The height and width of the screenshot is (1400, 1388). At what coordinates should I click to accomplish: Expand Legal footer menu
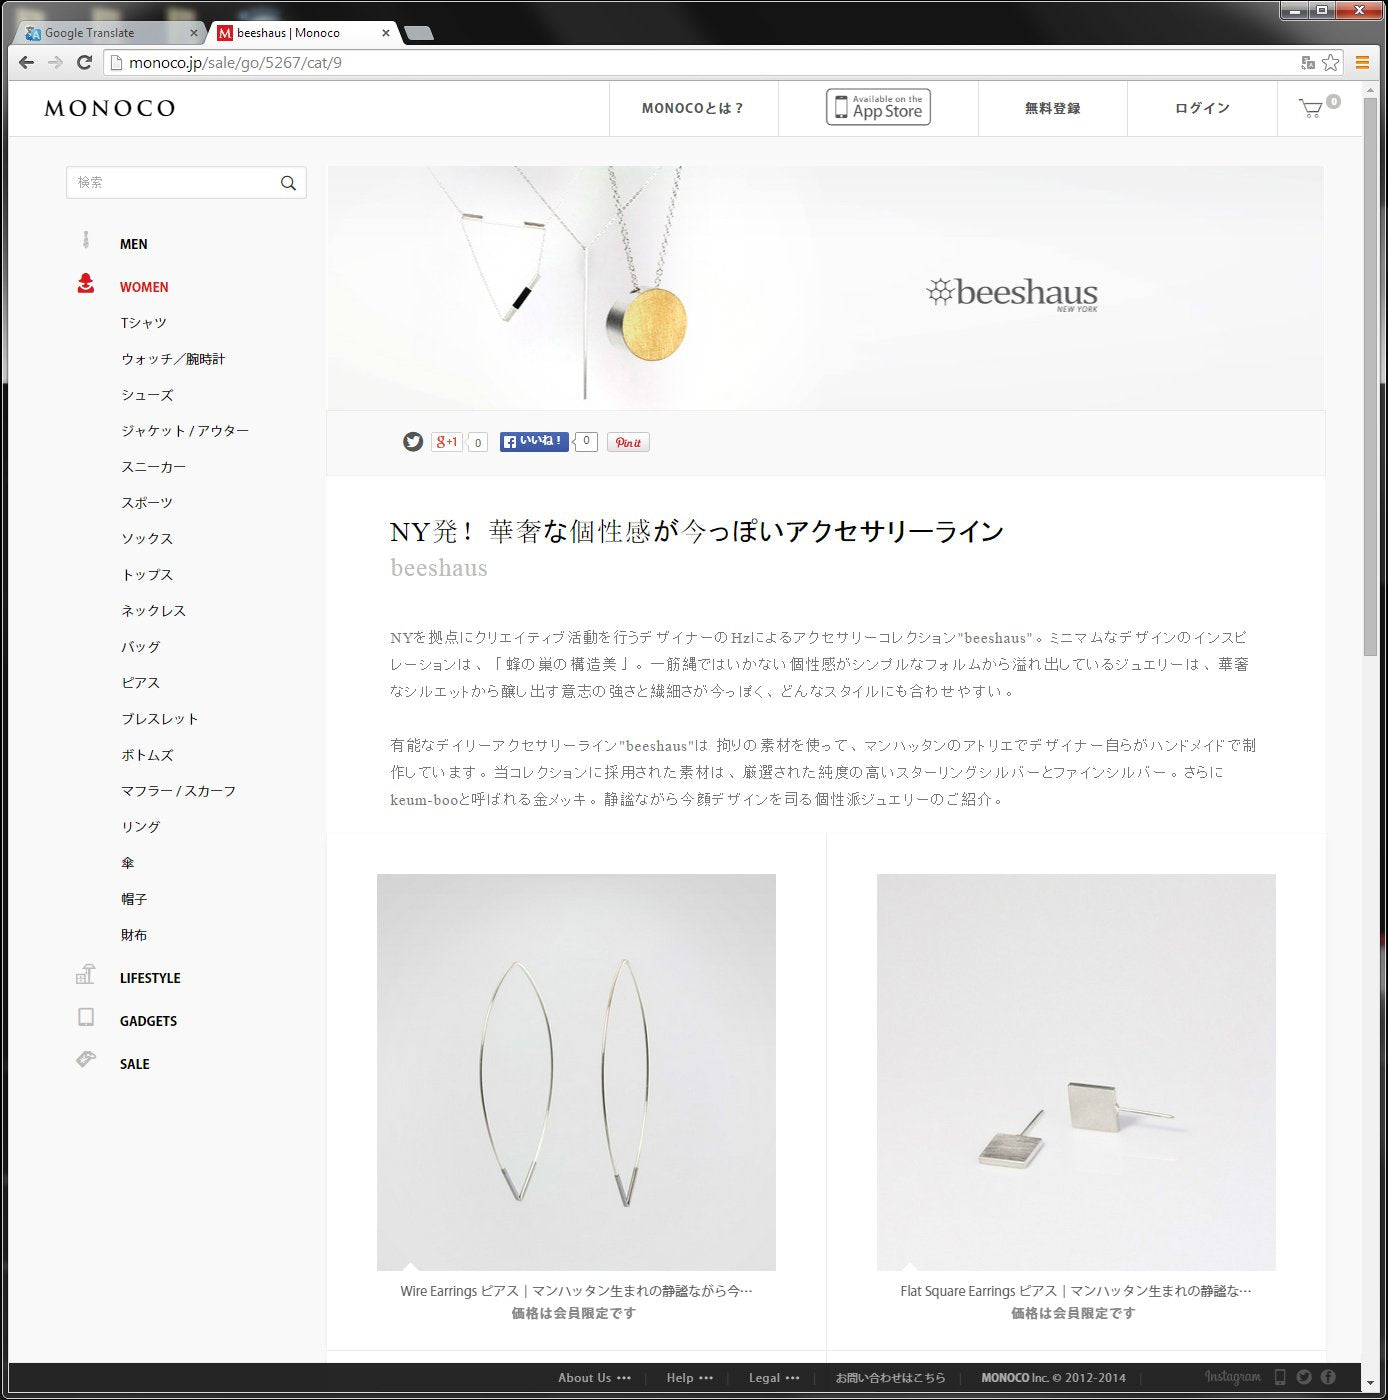tap(774, 1377)
